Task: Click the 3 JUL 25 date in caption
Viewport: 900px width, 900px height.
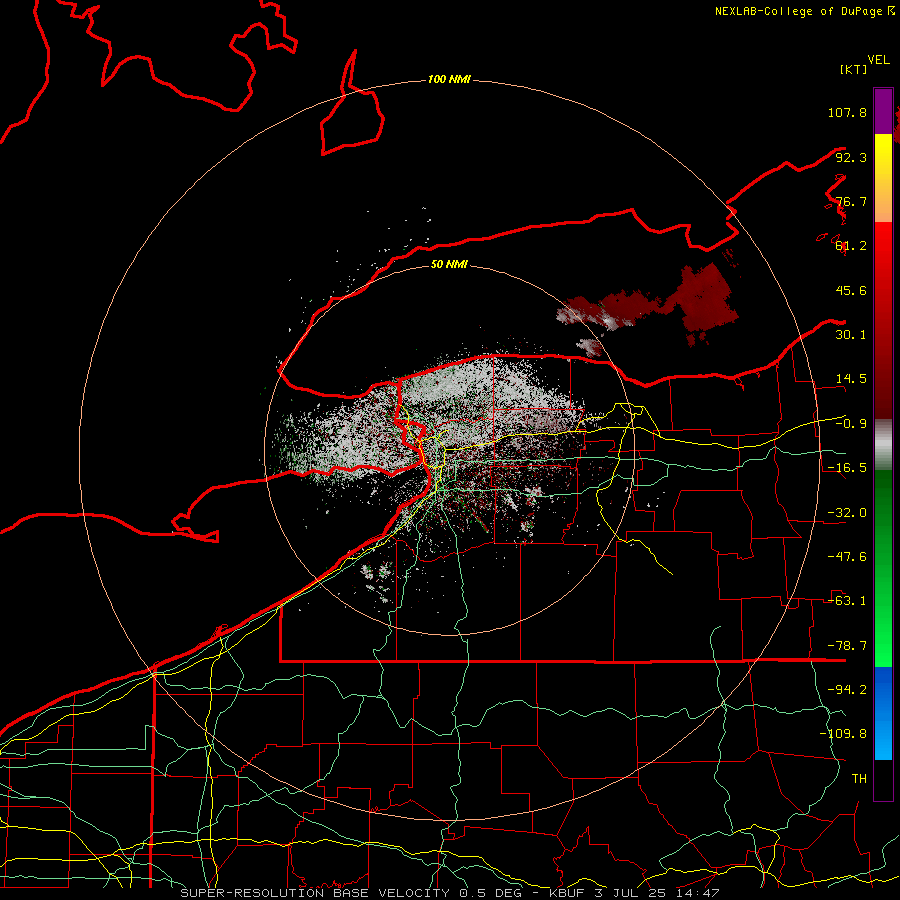Action: (x=630, y=893)
